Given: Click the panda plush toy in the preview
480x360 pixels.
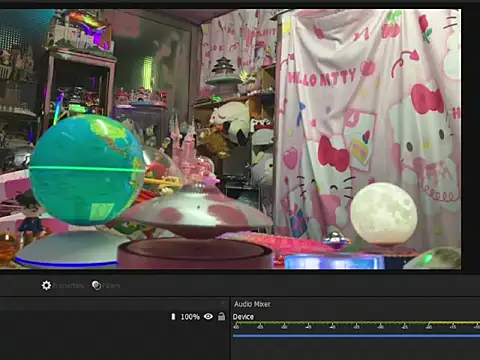Looking at the screenshot, I should [230, 120].
